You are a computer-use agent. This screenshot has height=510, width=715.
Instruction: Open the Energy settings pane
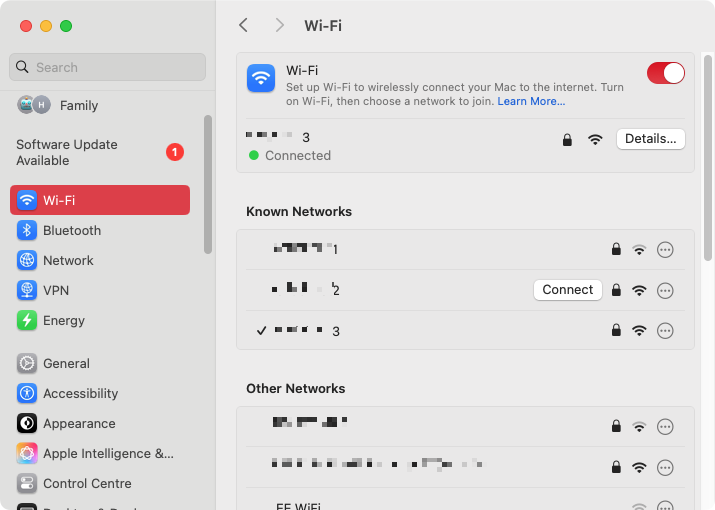point(100,321)
